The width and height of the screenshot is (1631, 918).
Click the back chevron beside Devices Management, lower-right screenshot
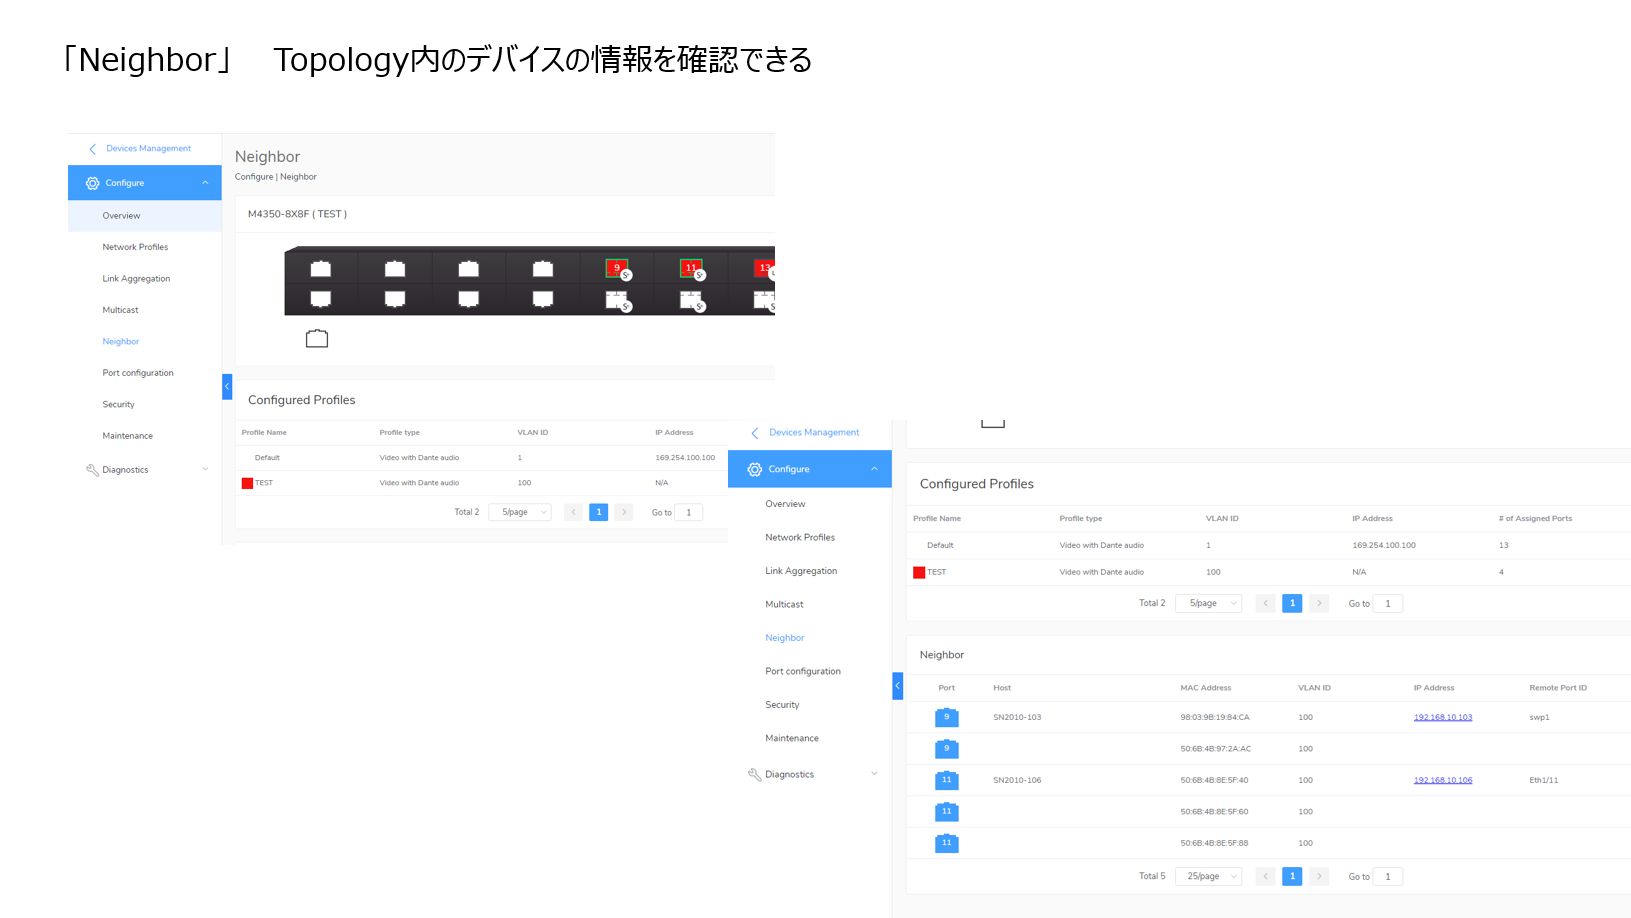click(755, 433)
